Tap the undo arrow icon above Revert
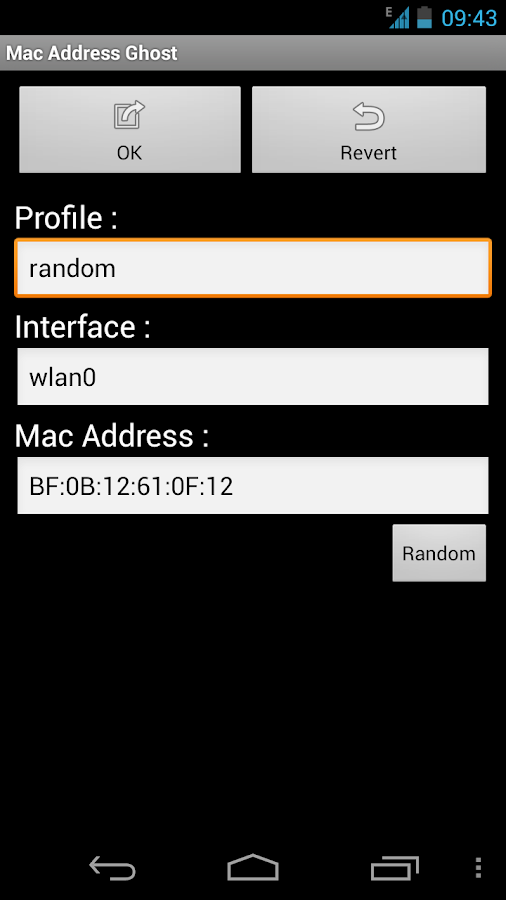 click(368, 115)
